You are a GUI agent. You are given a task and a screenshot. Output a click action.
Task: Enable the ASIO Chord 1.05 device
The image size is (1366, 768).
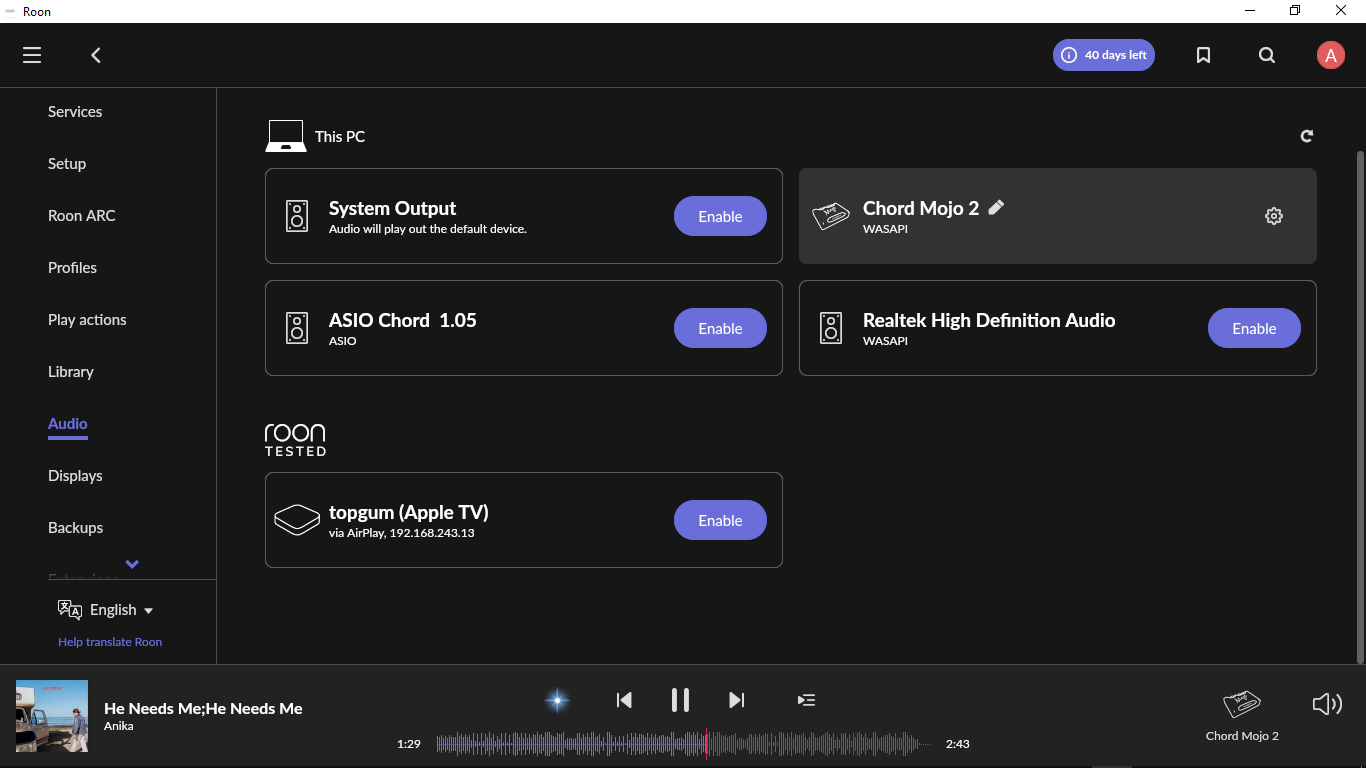[720, 328]
